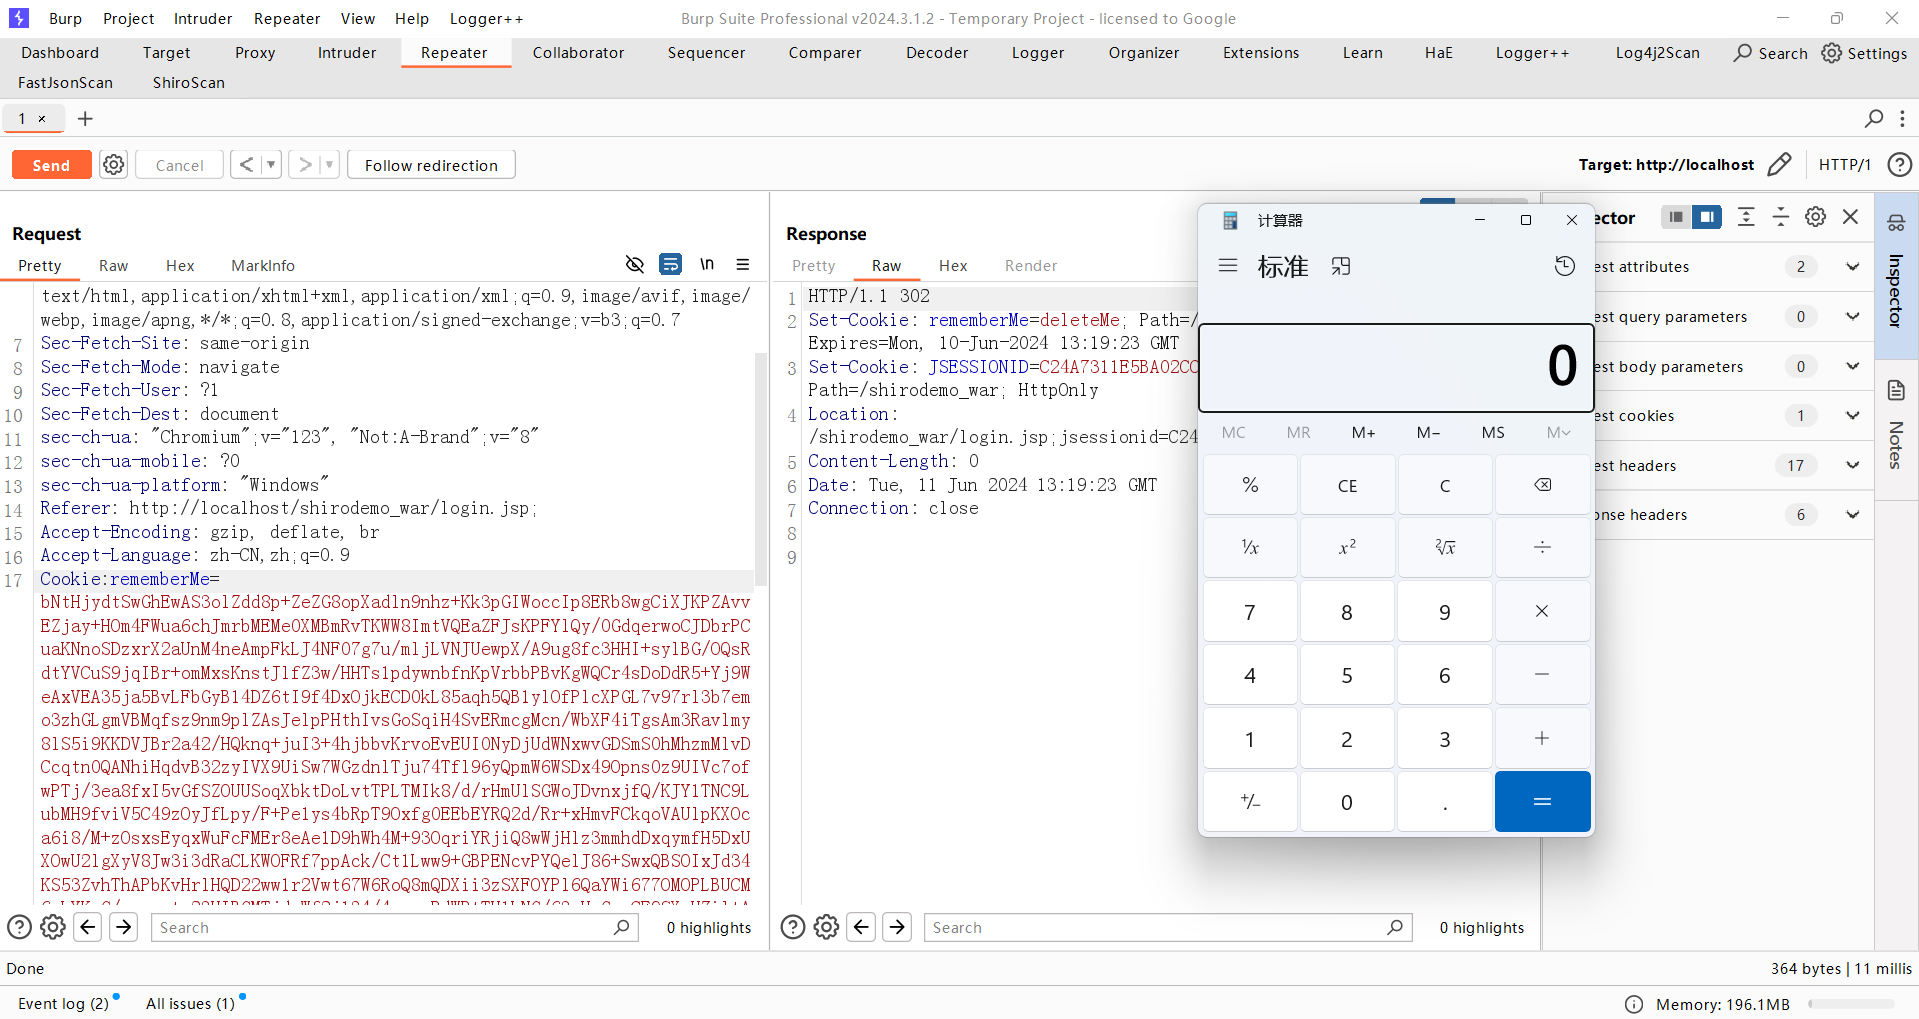Toggle calculator keep-on-top icon
Screen dimensions: 1919x1019
(x=1341, y=266)
